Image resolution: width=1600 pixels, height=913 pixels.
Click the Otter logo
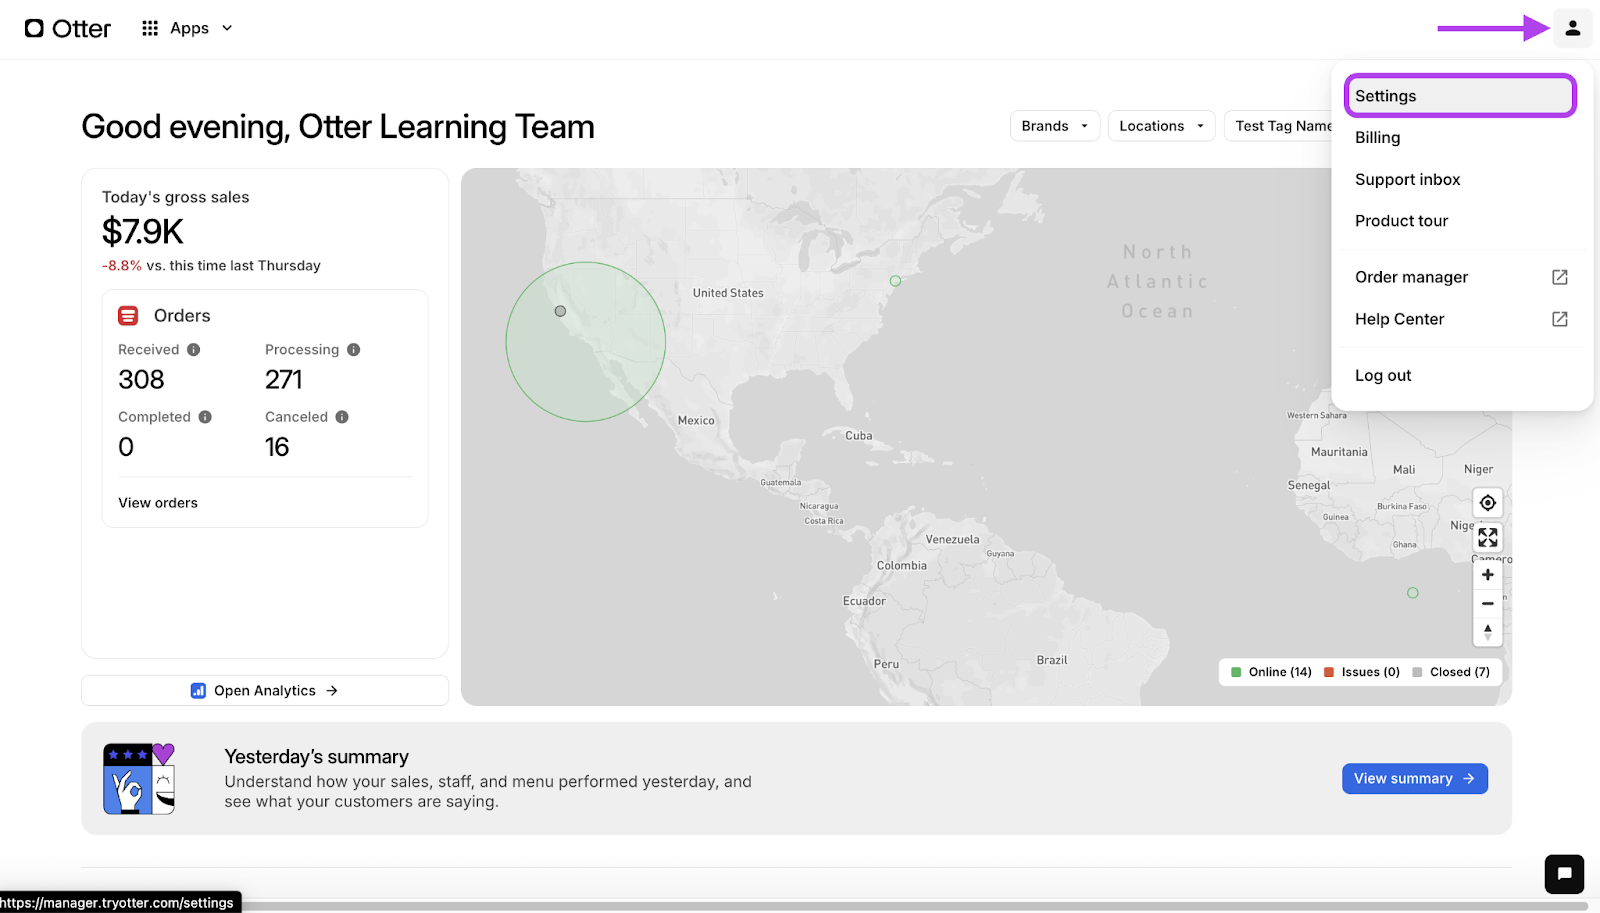point(66,28)
